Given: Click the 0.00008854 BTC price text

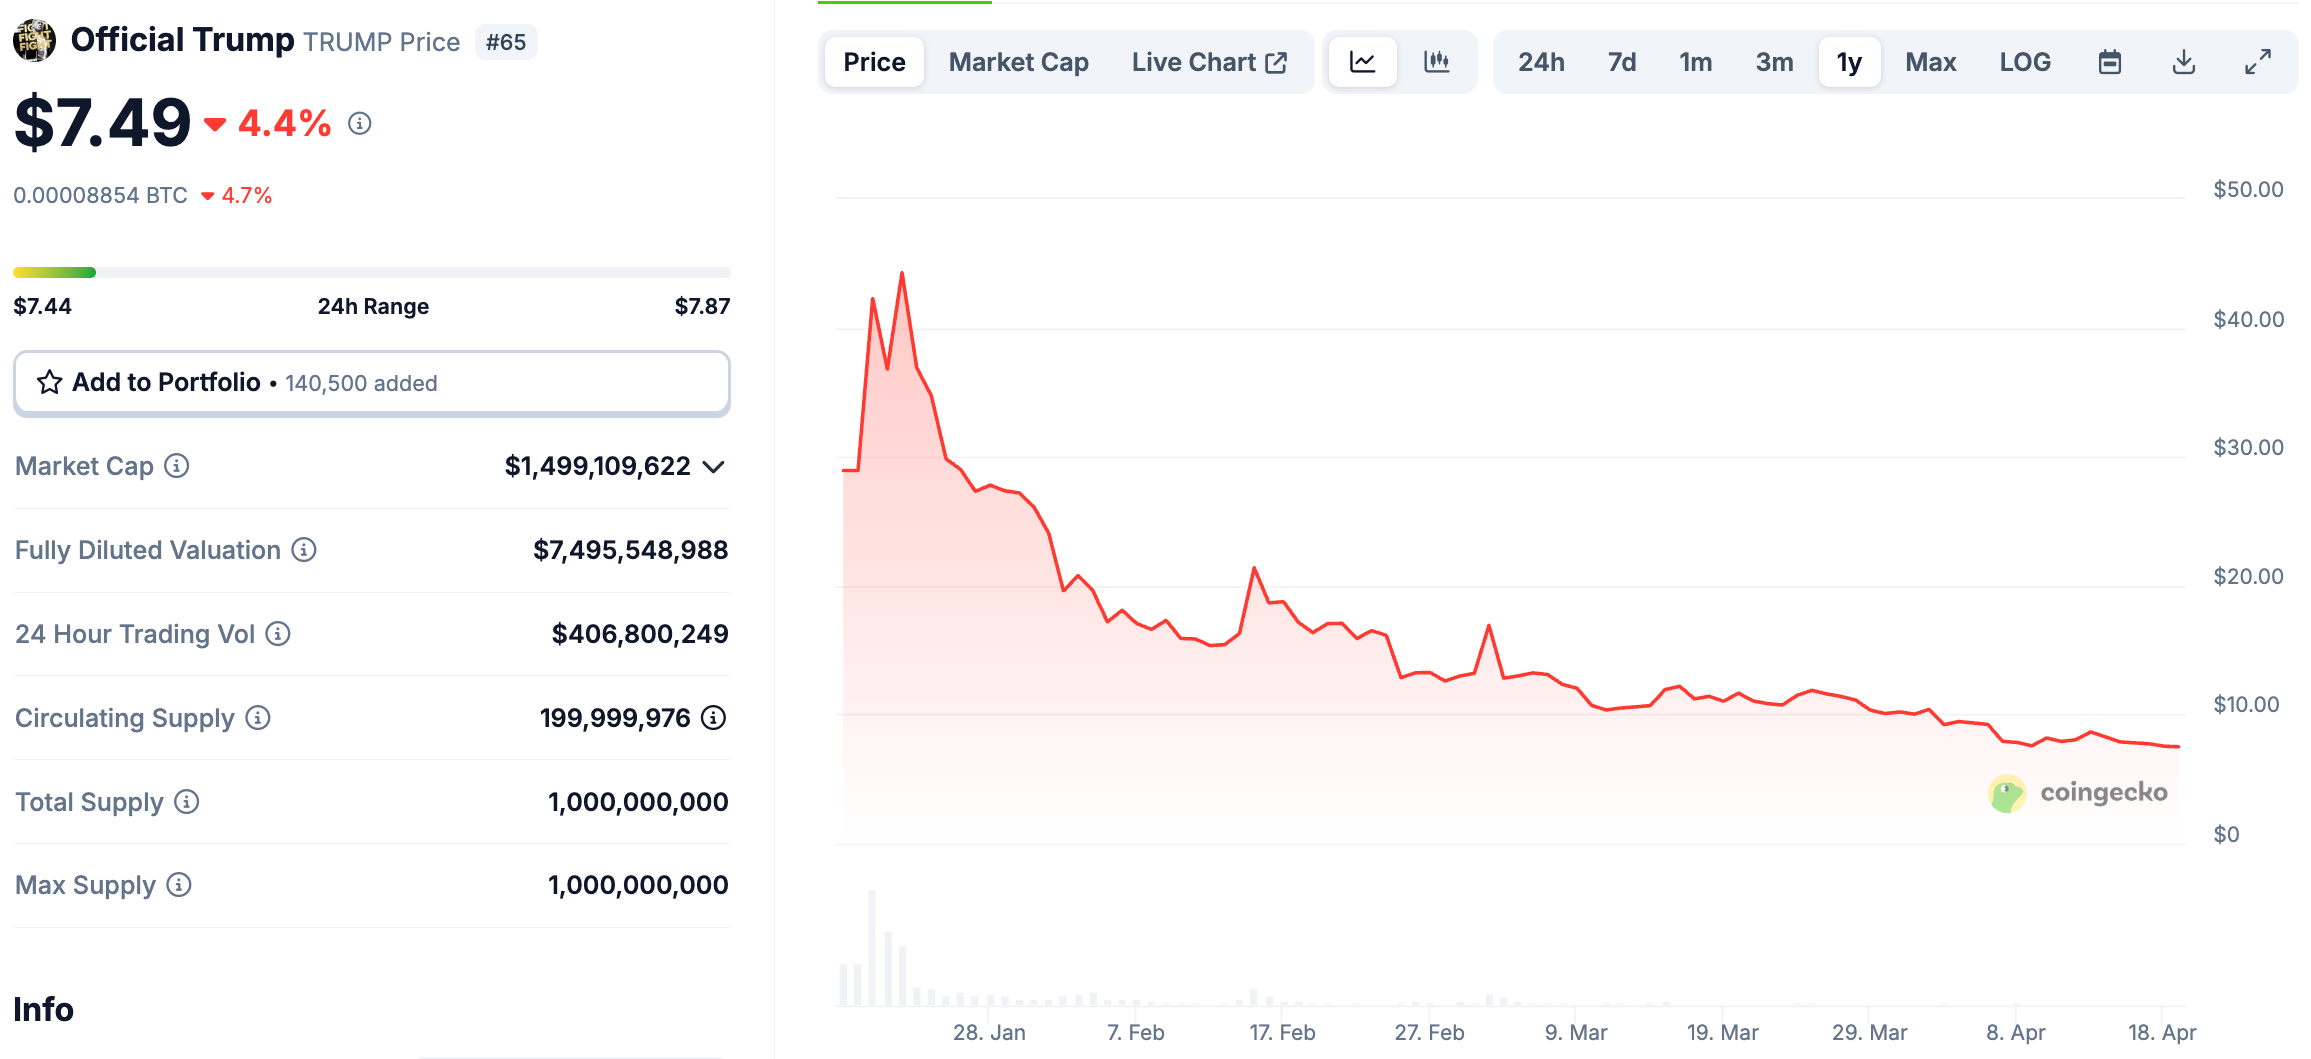Looking at the screenshot, I should (x=100, y=195).
